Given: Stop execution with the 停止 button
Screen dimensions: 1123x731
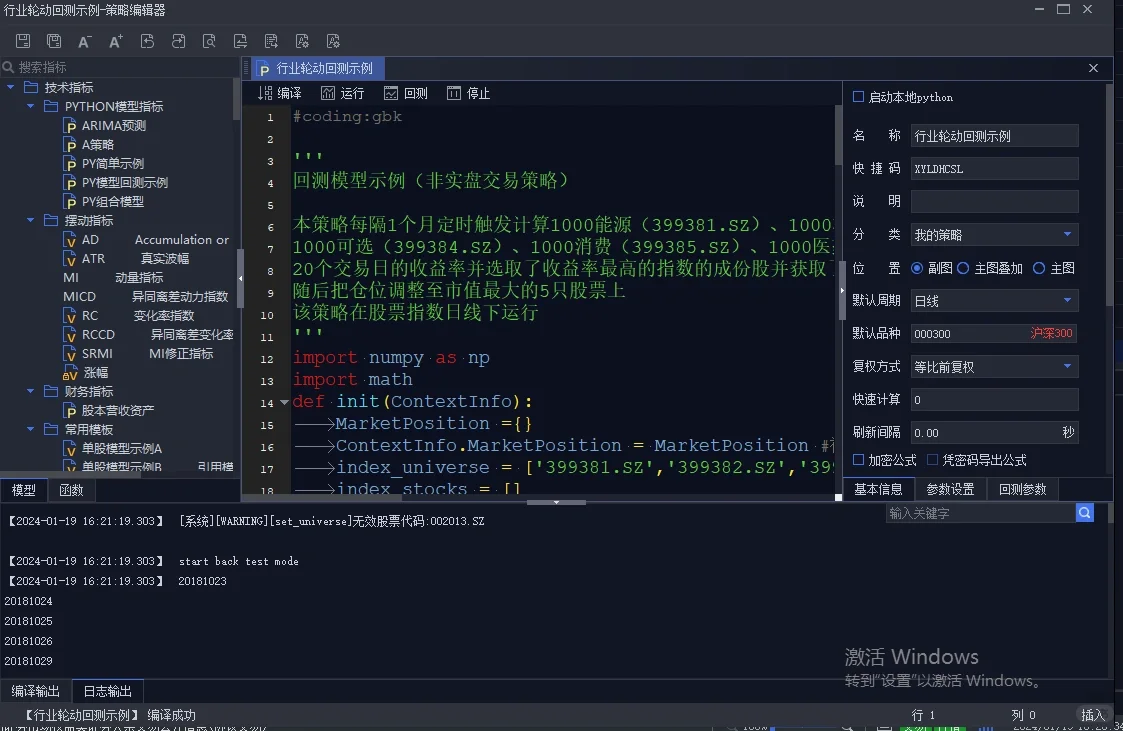Looking at the screenshot, I should pyautogui.click(x=468, y=93).
